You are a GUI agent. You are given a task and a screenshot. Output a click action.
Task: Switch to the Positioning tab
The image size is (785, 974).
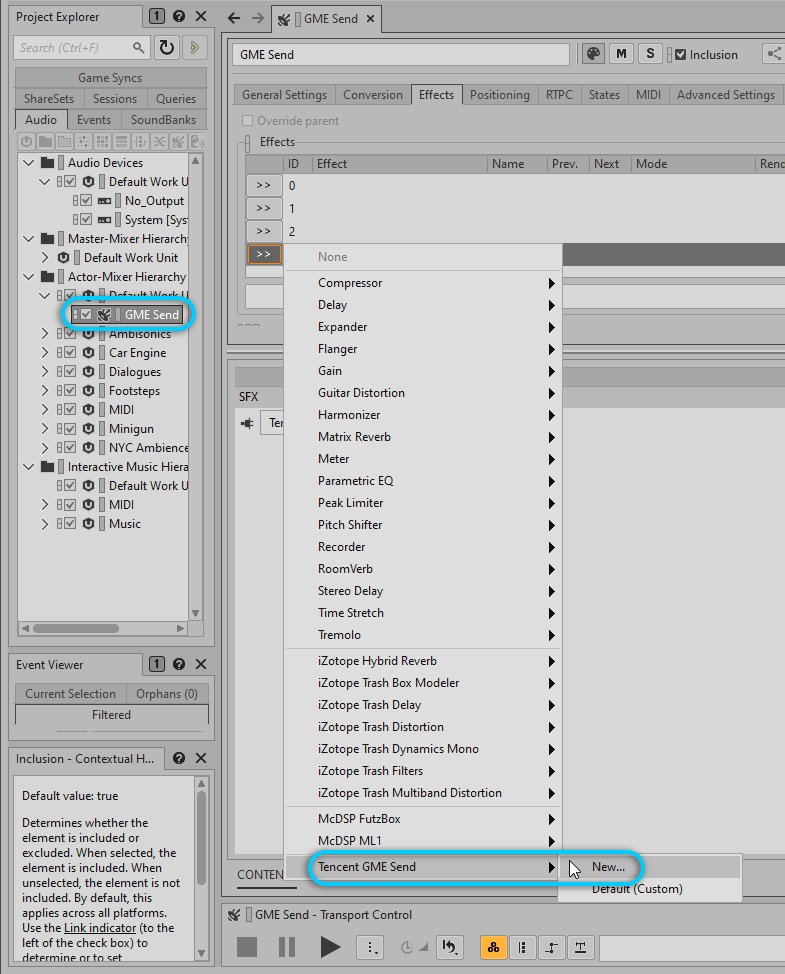(x=499, y=95)
